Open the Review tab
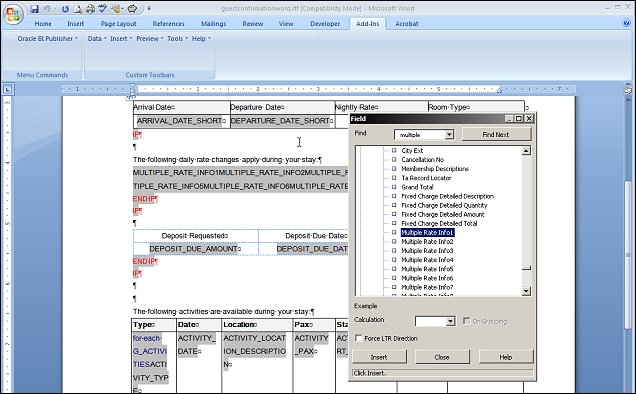 click(253, 24)
